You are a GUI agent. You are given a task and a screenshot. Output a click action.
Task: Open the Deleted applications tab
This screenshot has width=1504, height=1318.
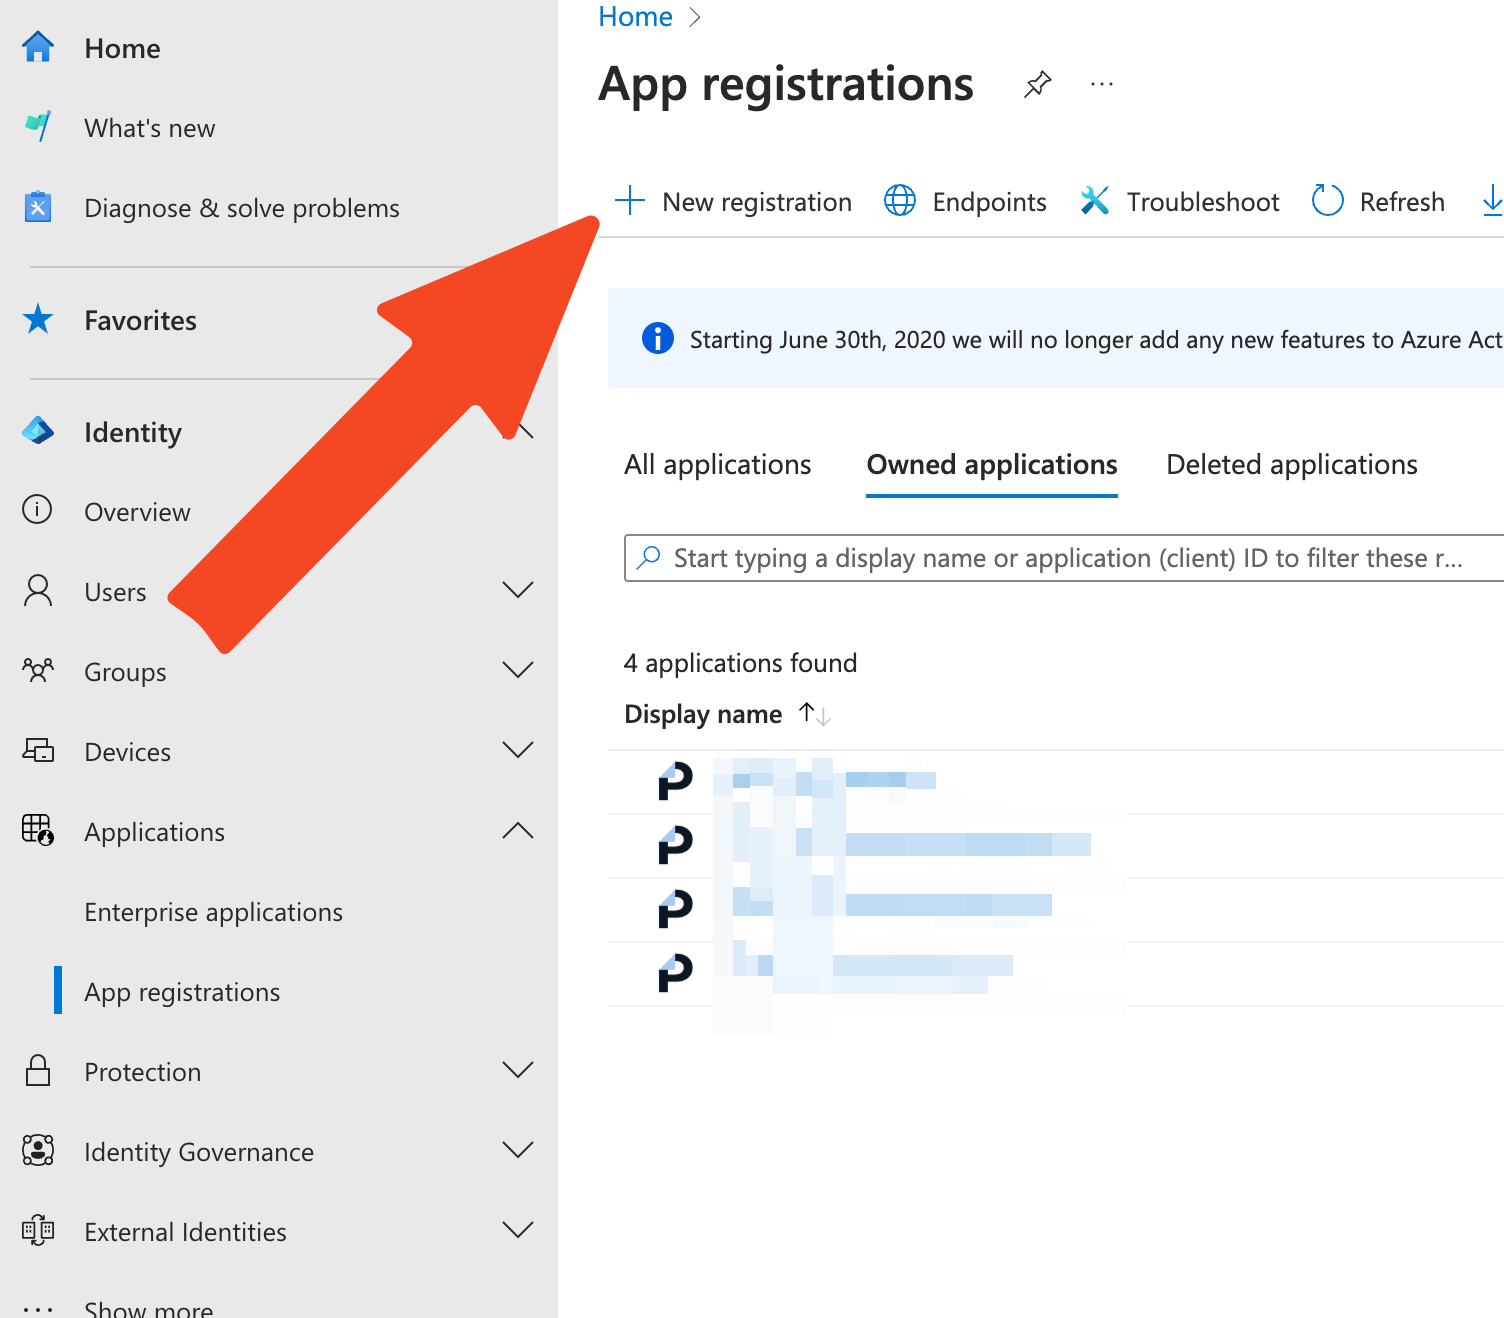pyautogui.click(x=1291, y=464)
